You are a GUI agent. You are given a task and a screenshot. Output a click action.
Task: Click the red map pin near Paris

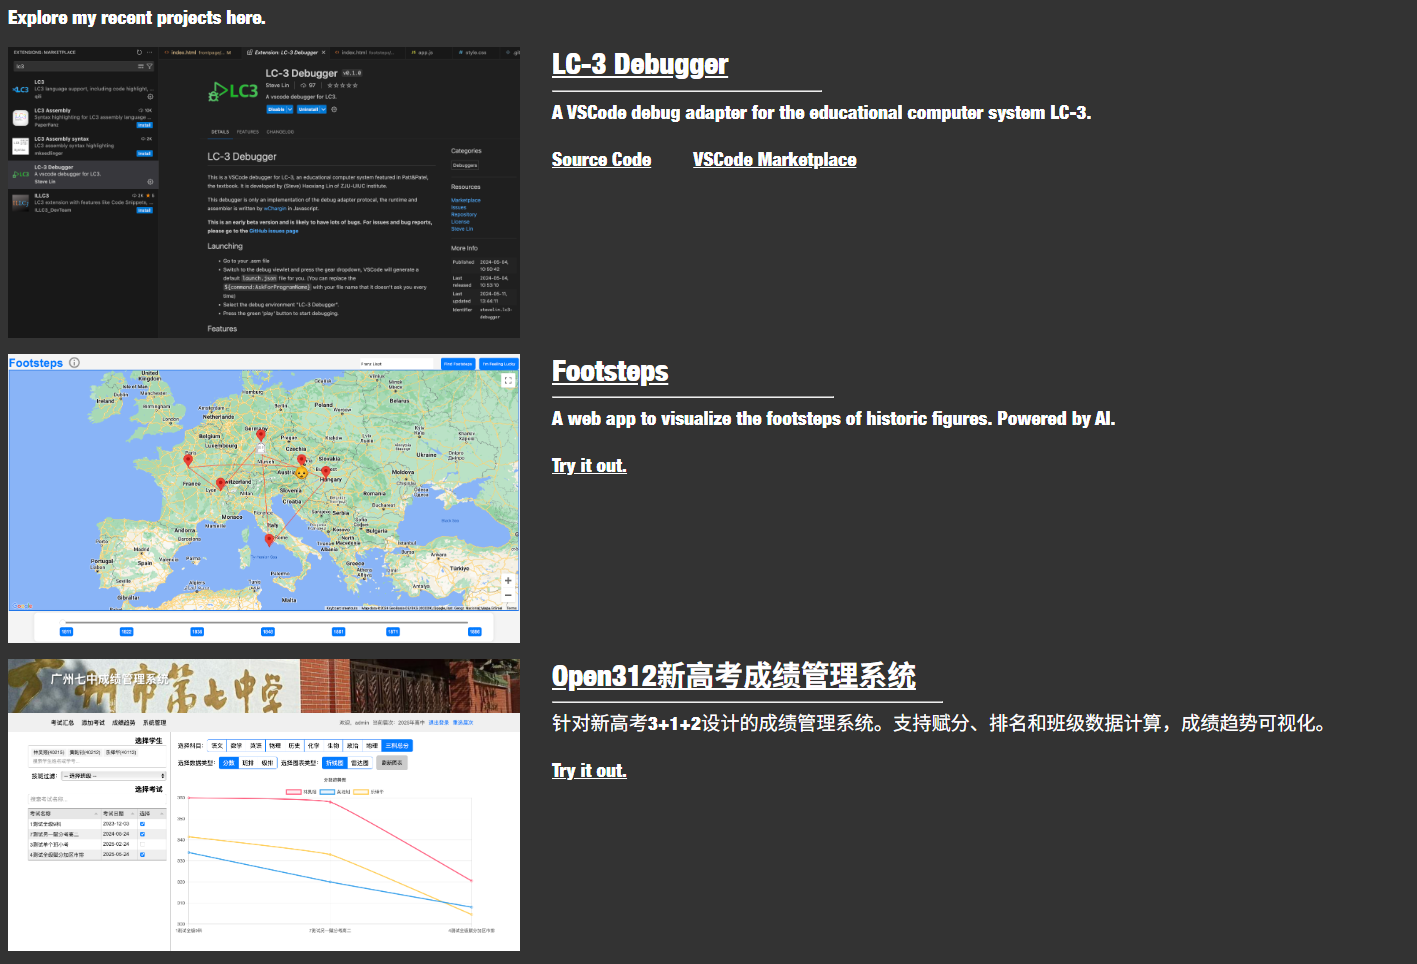pos(189,460)
